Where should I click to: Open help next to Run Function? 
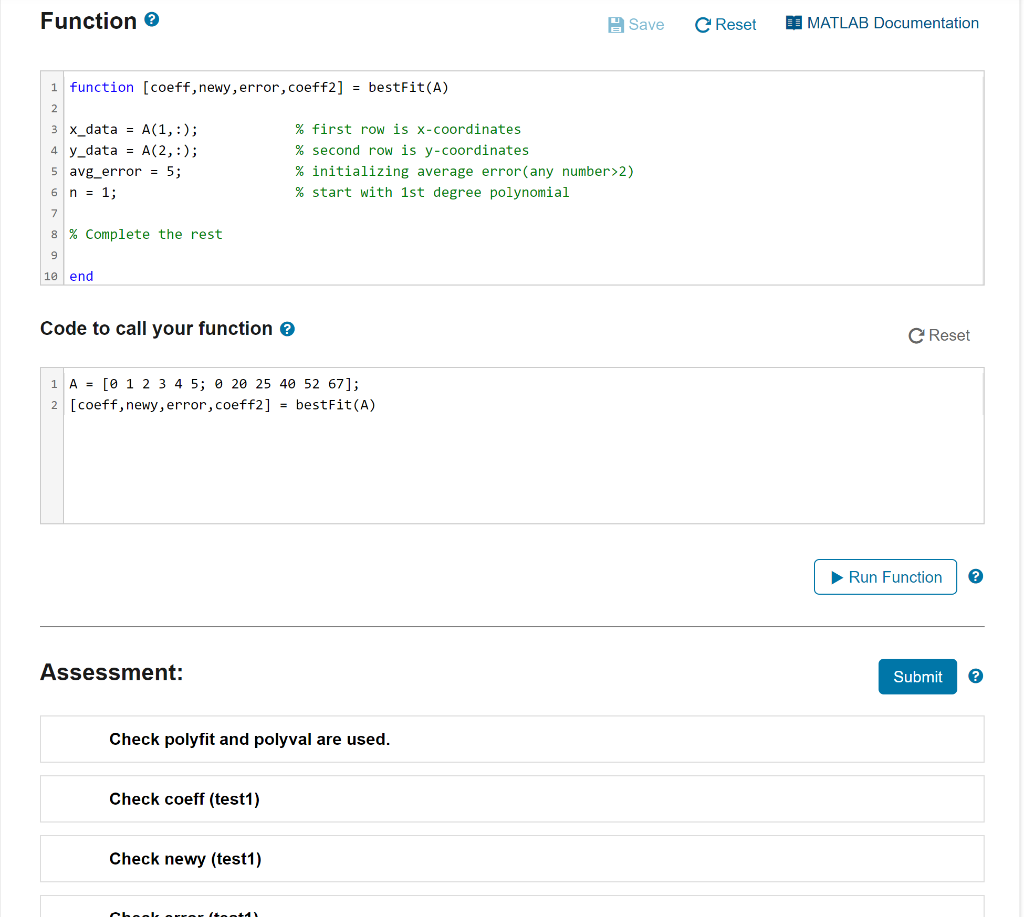(975, 576)
